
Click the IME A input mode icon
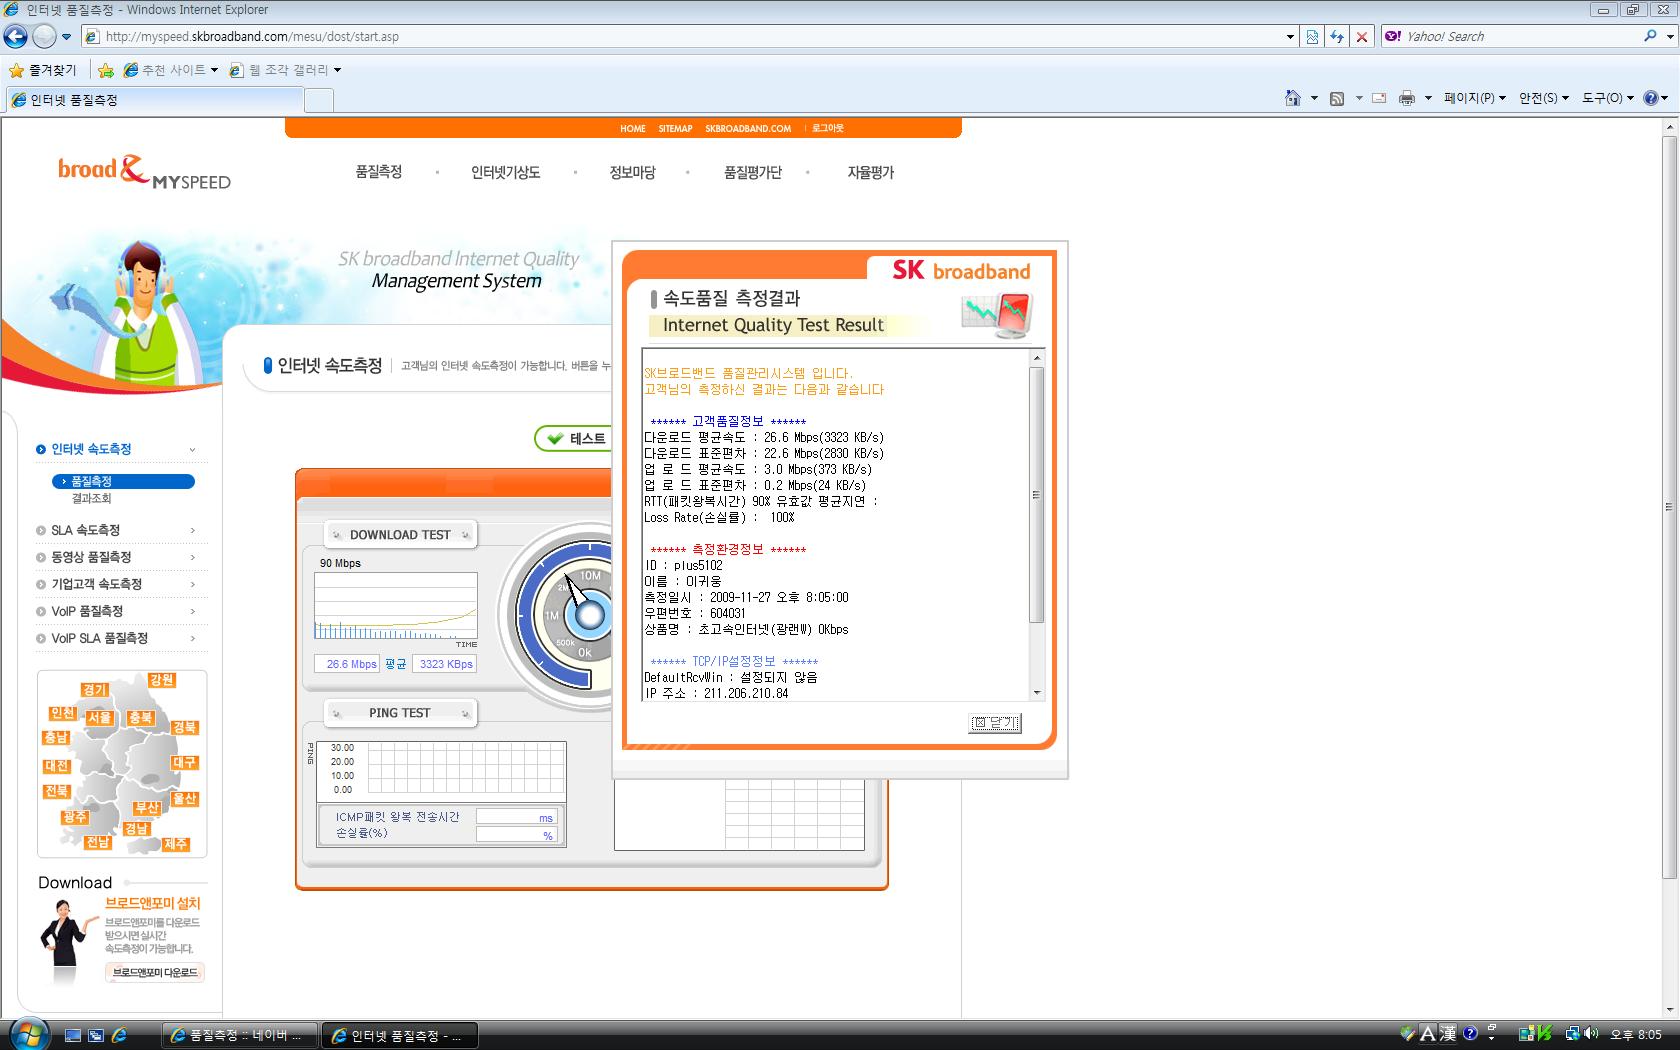click(x=1428, y=1034)
